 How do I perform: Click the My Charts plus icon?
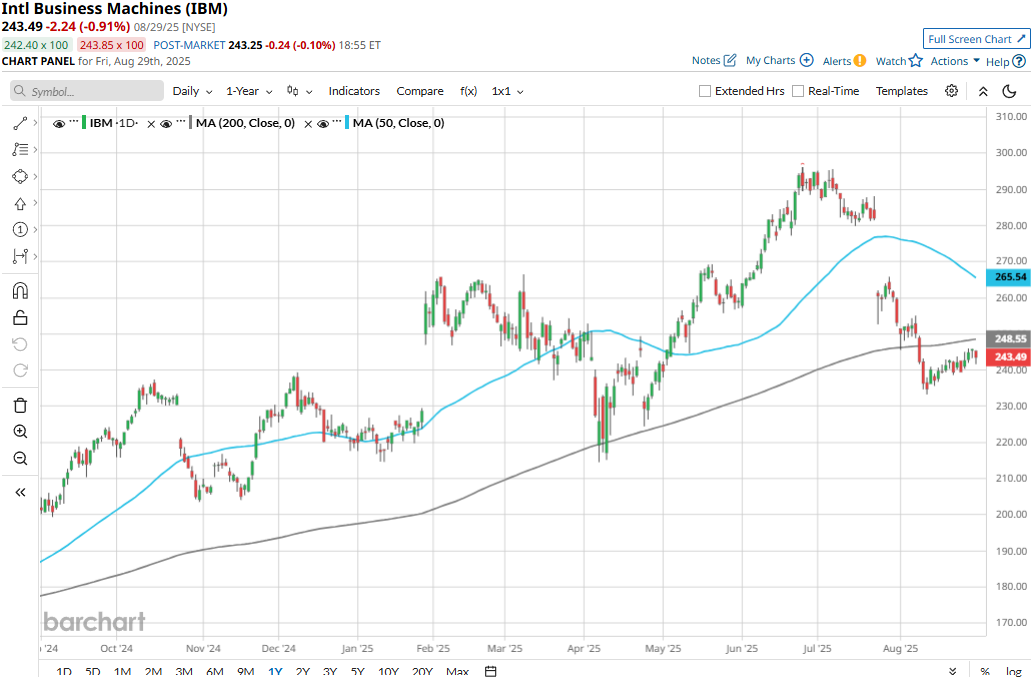(x=806, y=60)
